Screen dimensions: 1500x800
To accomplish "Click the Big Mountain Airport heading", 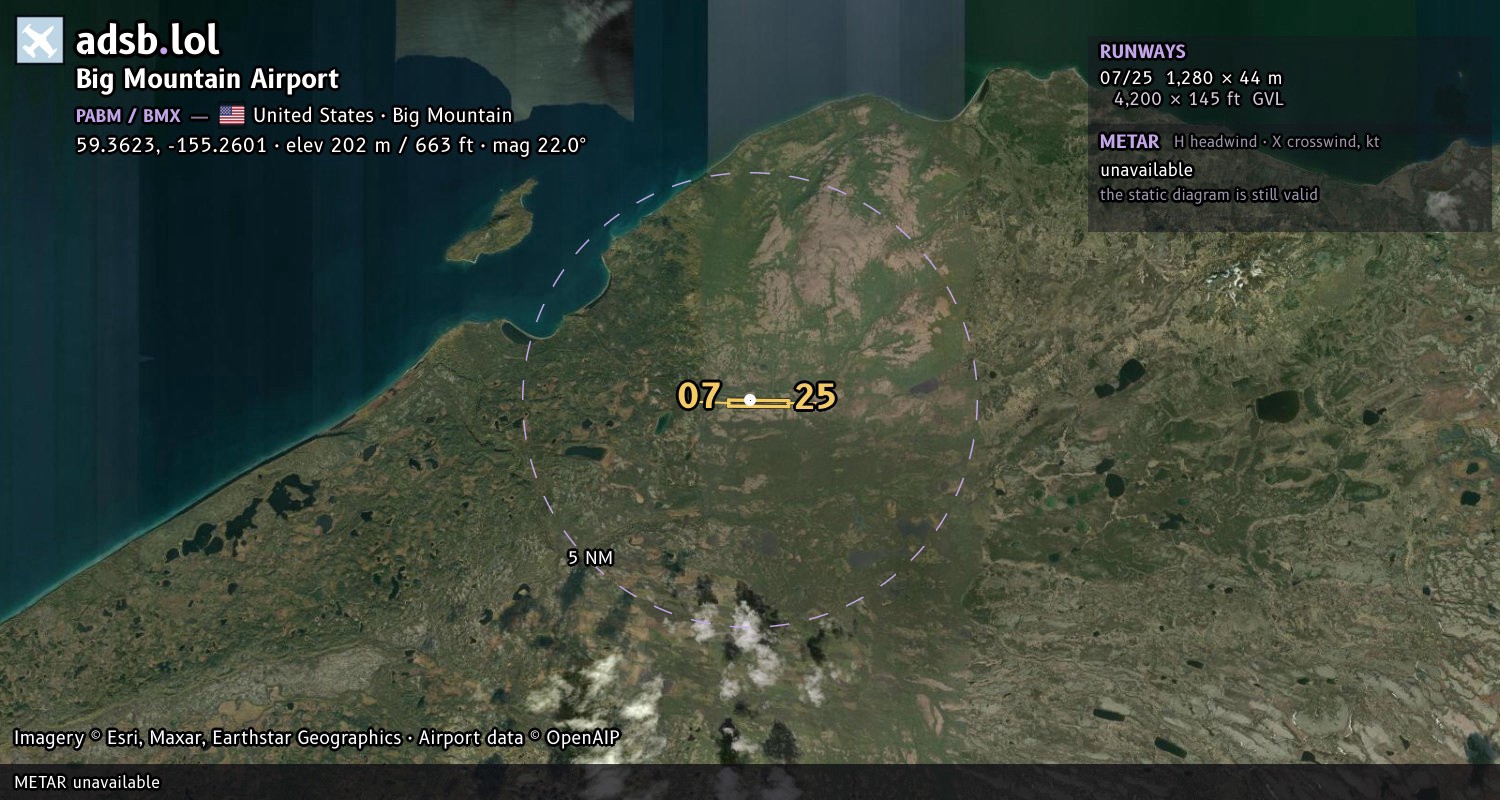I will (207, 79).
